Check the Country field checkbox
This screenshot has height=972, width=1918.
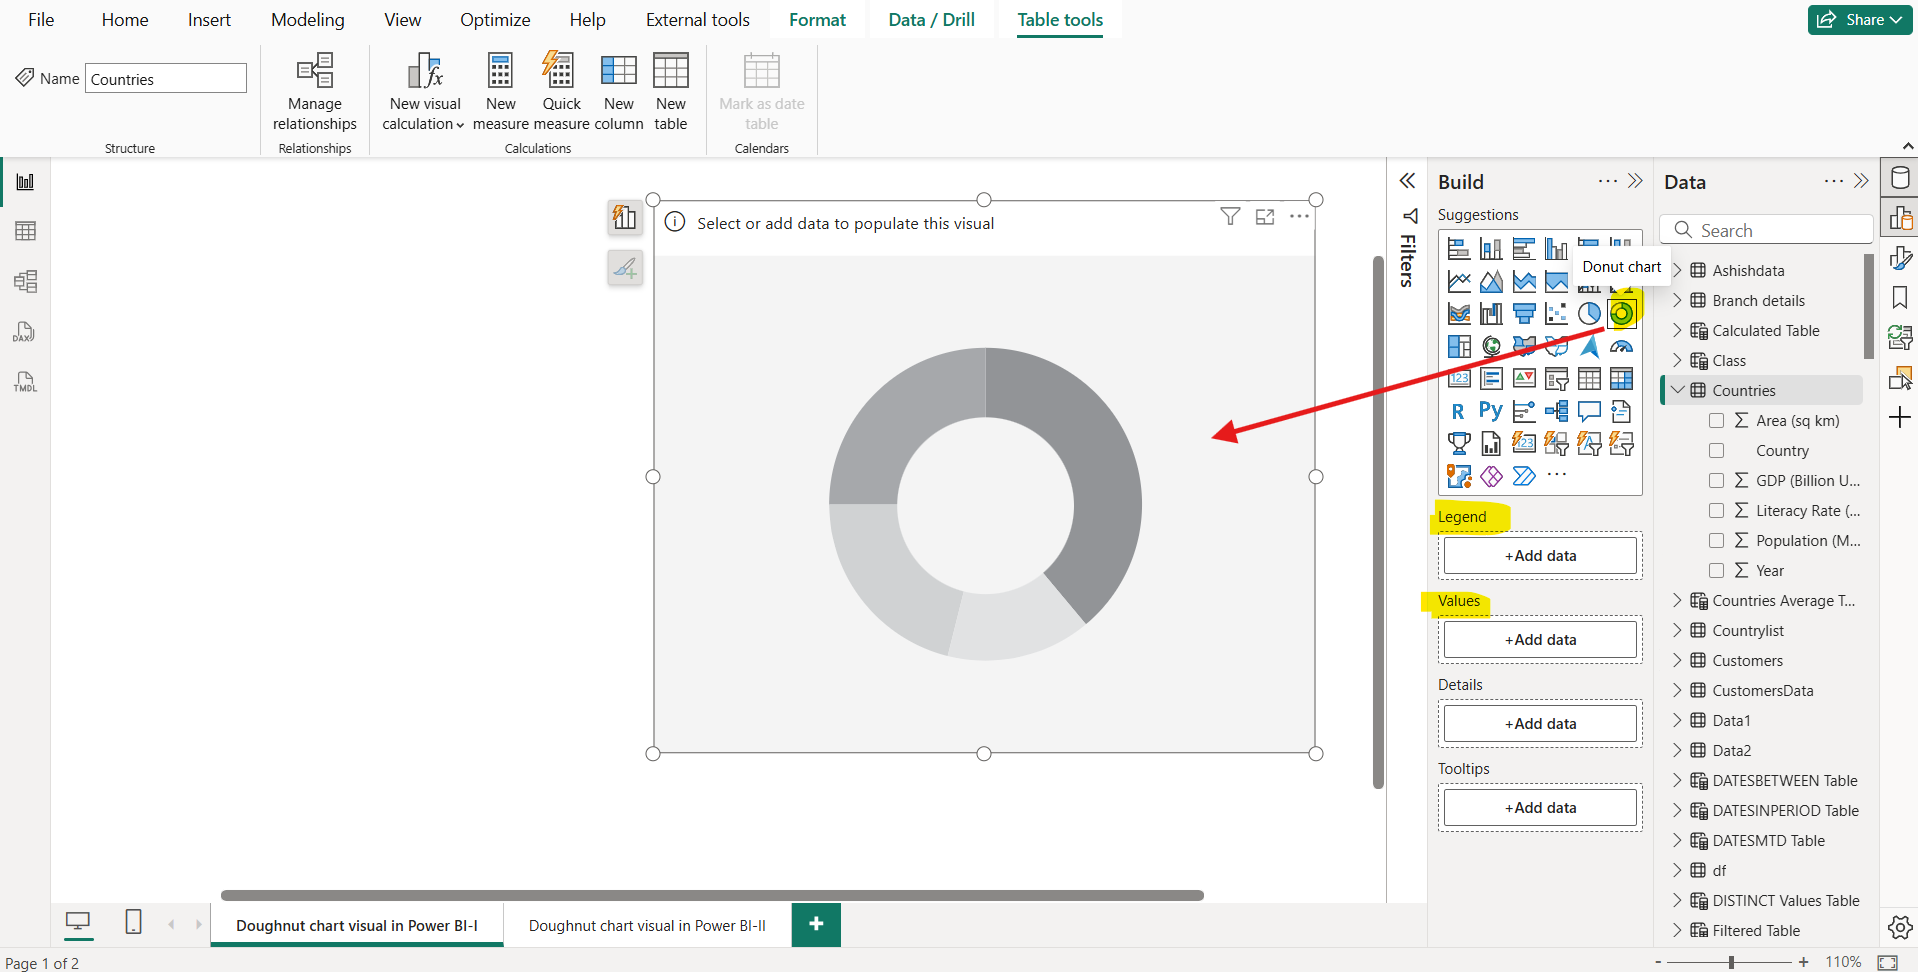1717,450
